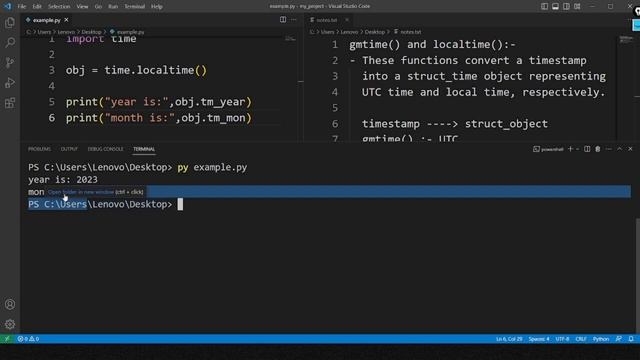Select the powershell terminal label

tap(548, 149)
